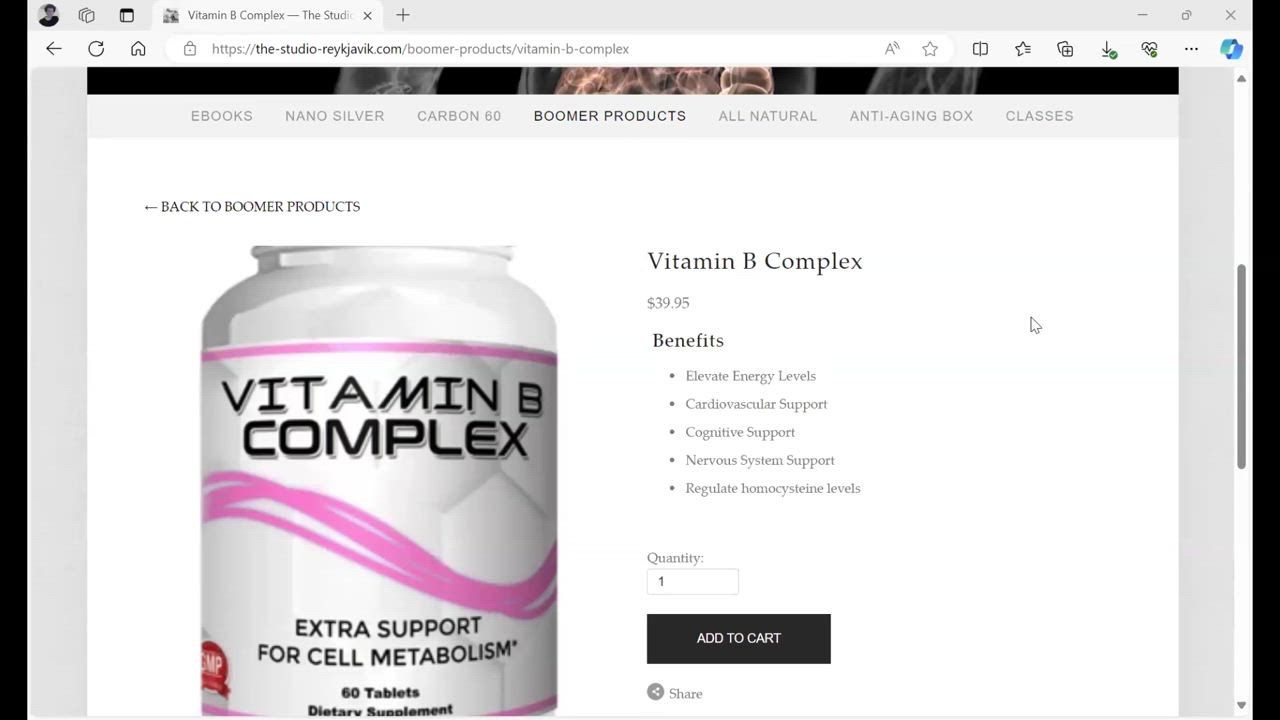Open the Copilot sidebar icon
This screenshot has width=1280, height=720.
(1231, 49)
